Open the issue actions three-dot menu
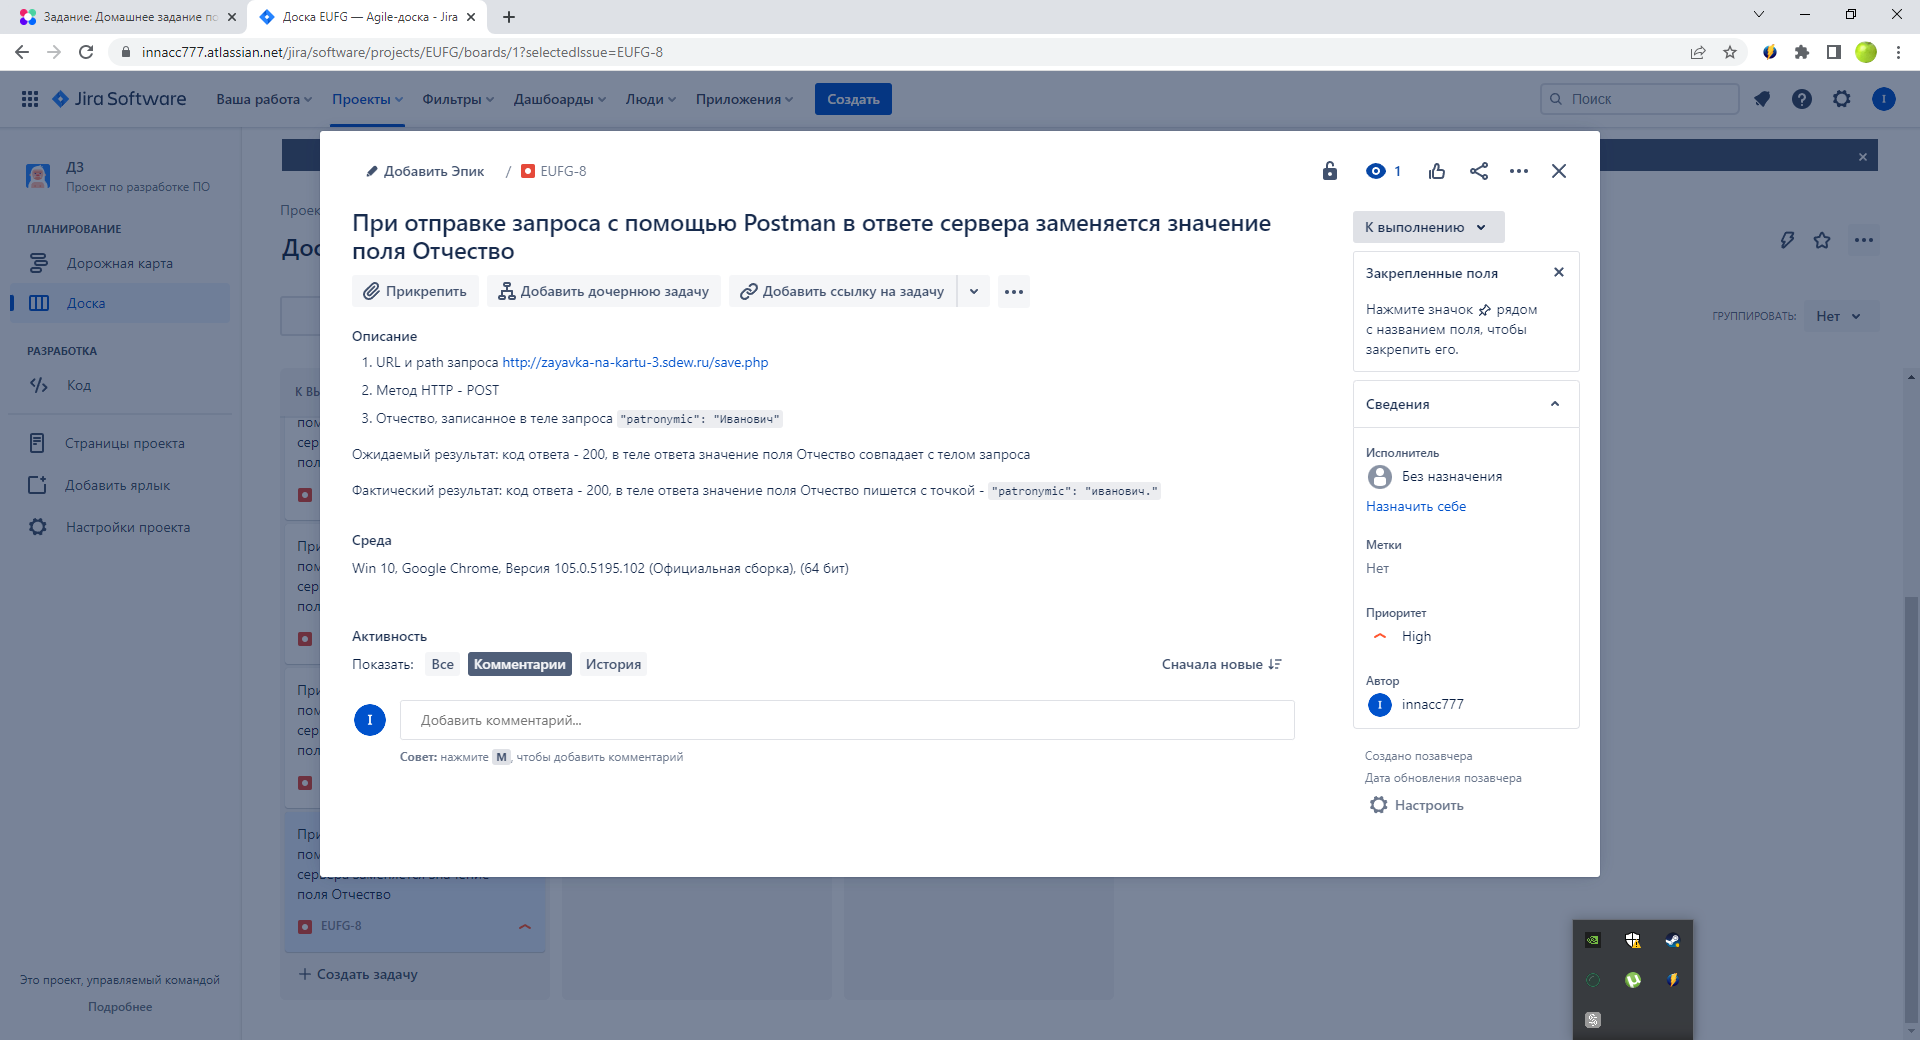 coord(1519,171)
